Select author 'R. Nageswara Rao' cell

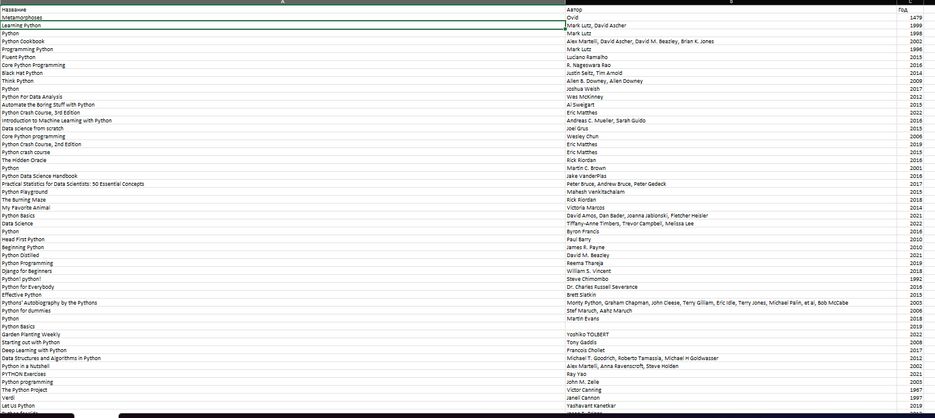[731, 65]
